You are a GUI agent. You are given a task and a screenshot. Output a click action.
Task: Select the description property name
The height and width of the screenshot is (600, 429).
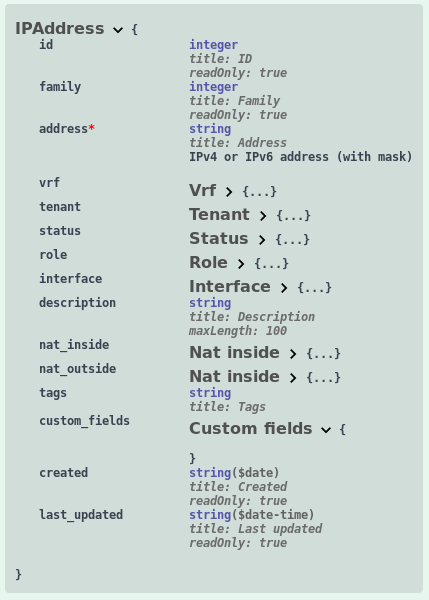pos(78,303)
